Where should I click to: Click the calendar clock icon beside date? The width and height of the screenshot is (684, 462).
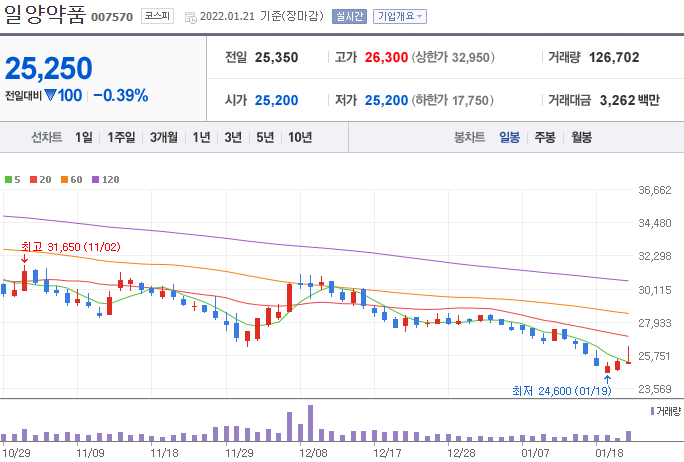pos(191,18)
